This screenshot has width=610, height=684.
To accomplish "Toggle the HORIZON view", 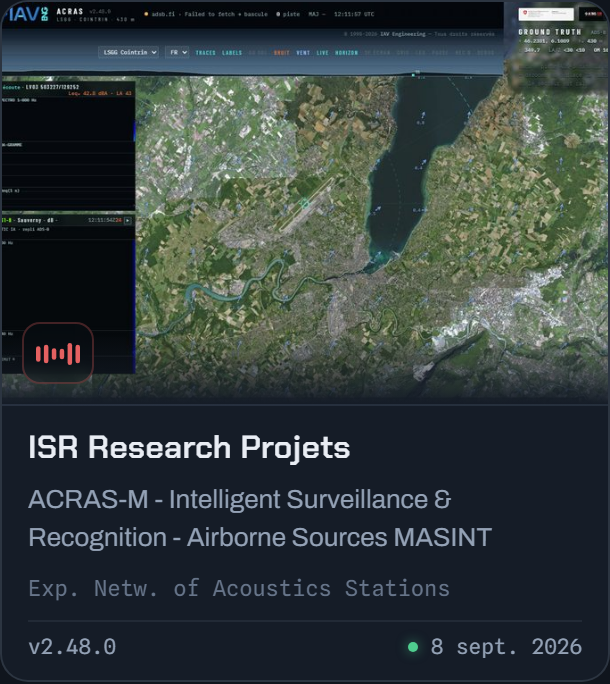I will (x=346, y=53).
